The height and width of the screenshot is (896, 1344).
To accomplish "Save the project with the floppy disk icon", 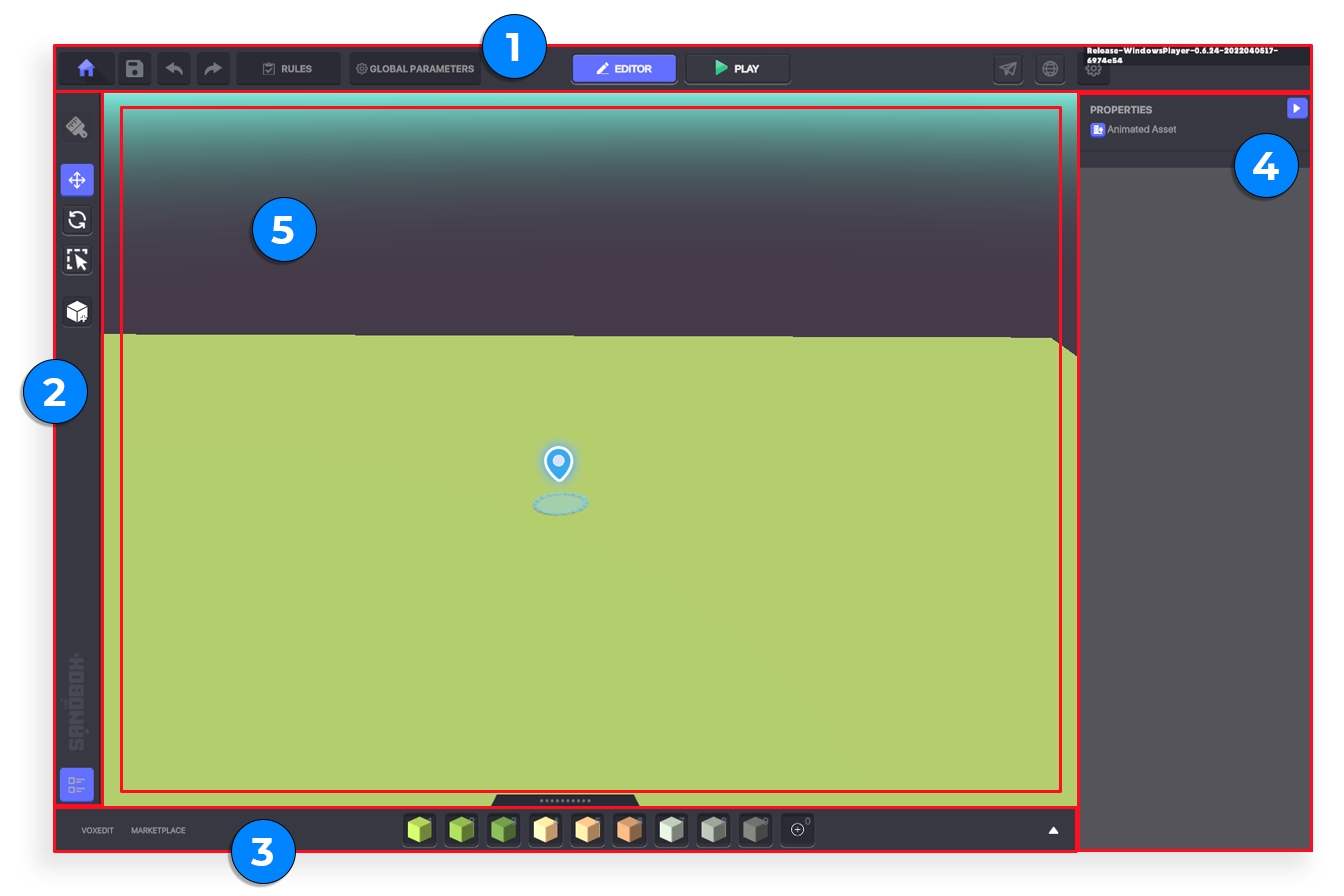I will click(x=134, y=69).
